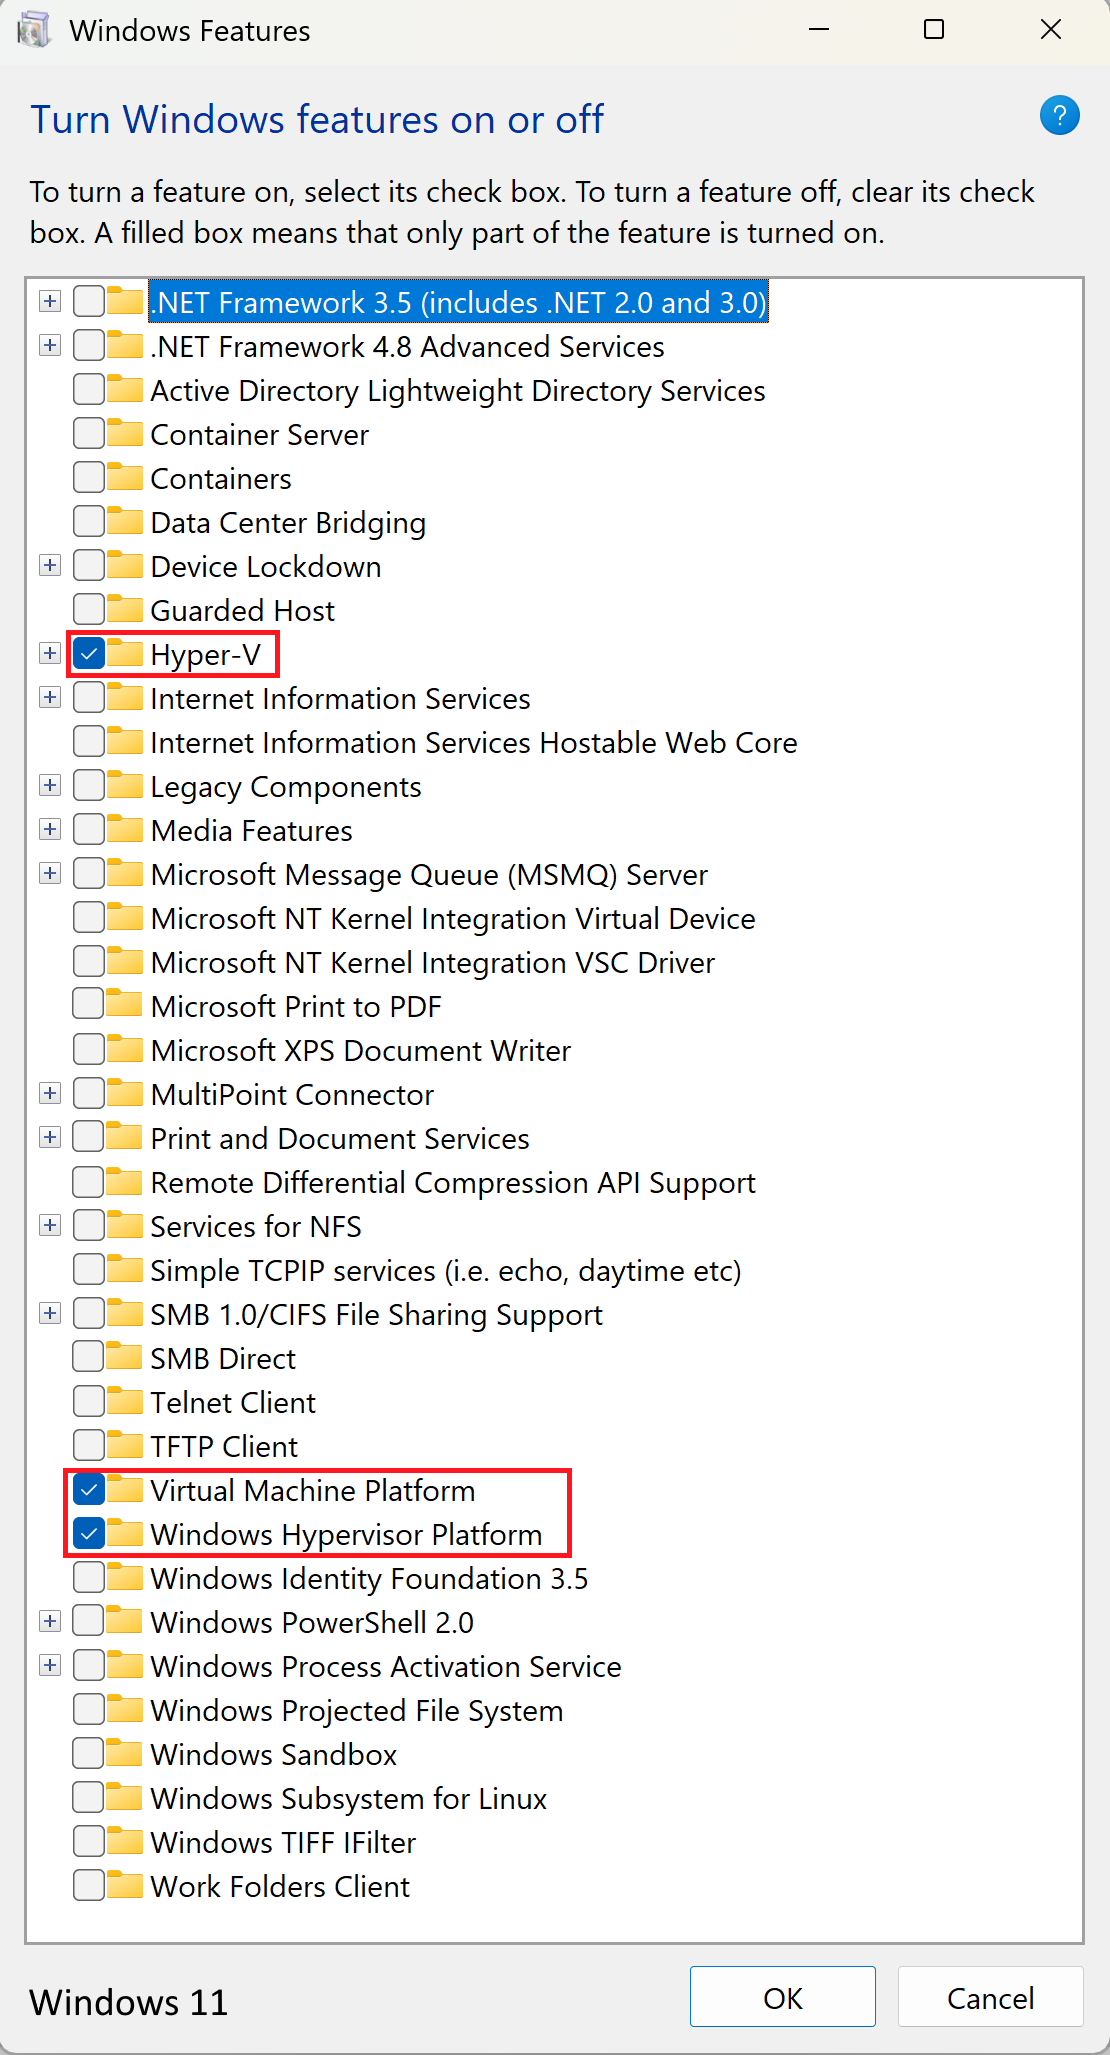Select the Simple TCPIP services row

coord(446,1271)
